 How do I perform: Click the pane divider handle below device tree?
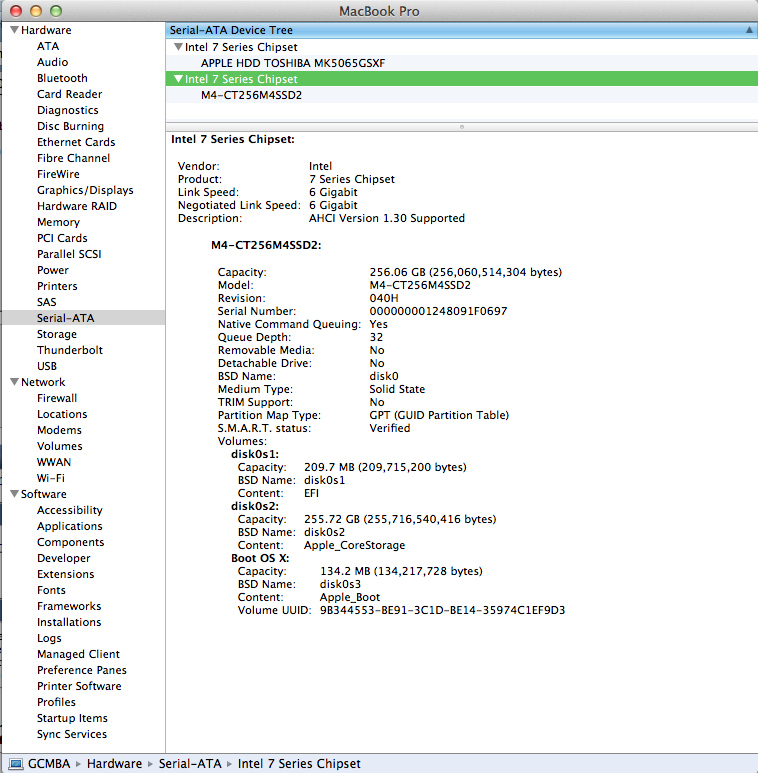tap(462, 127)
